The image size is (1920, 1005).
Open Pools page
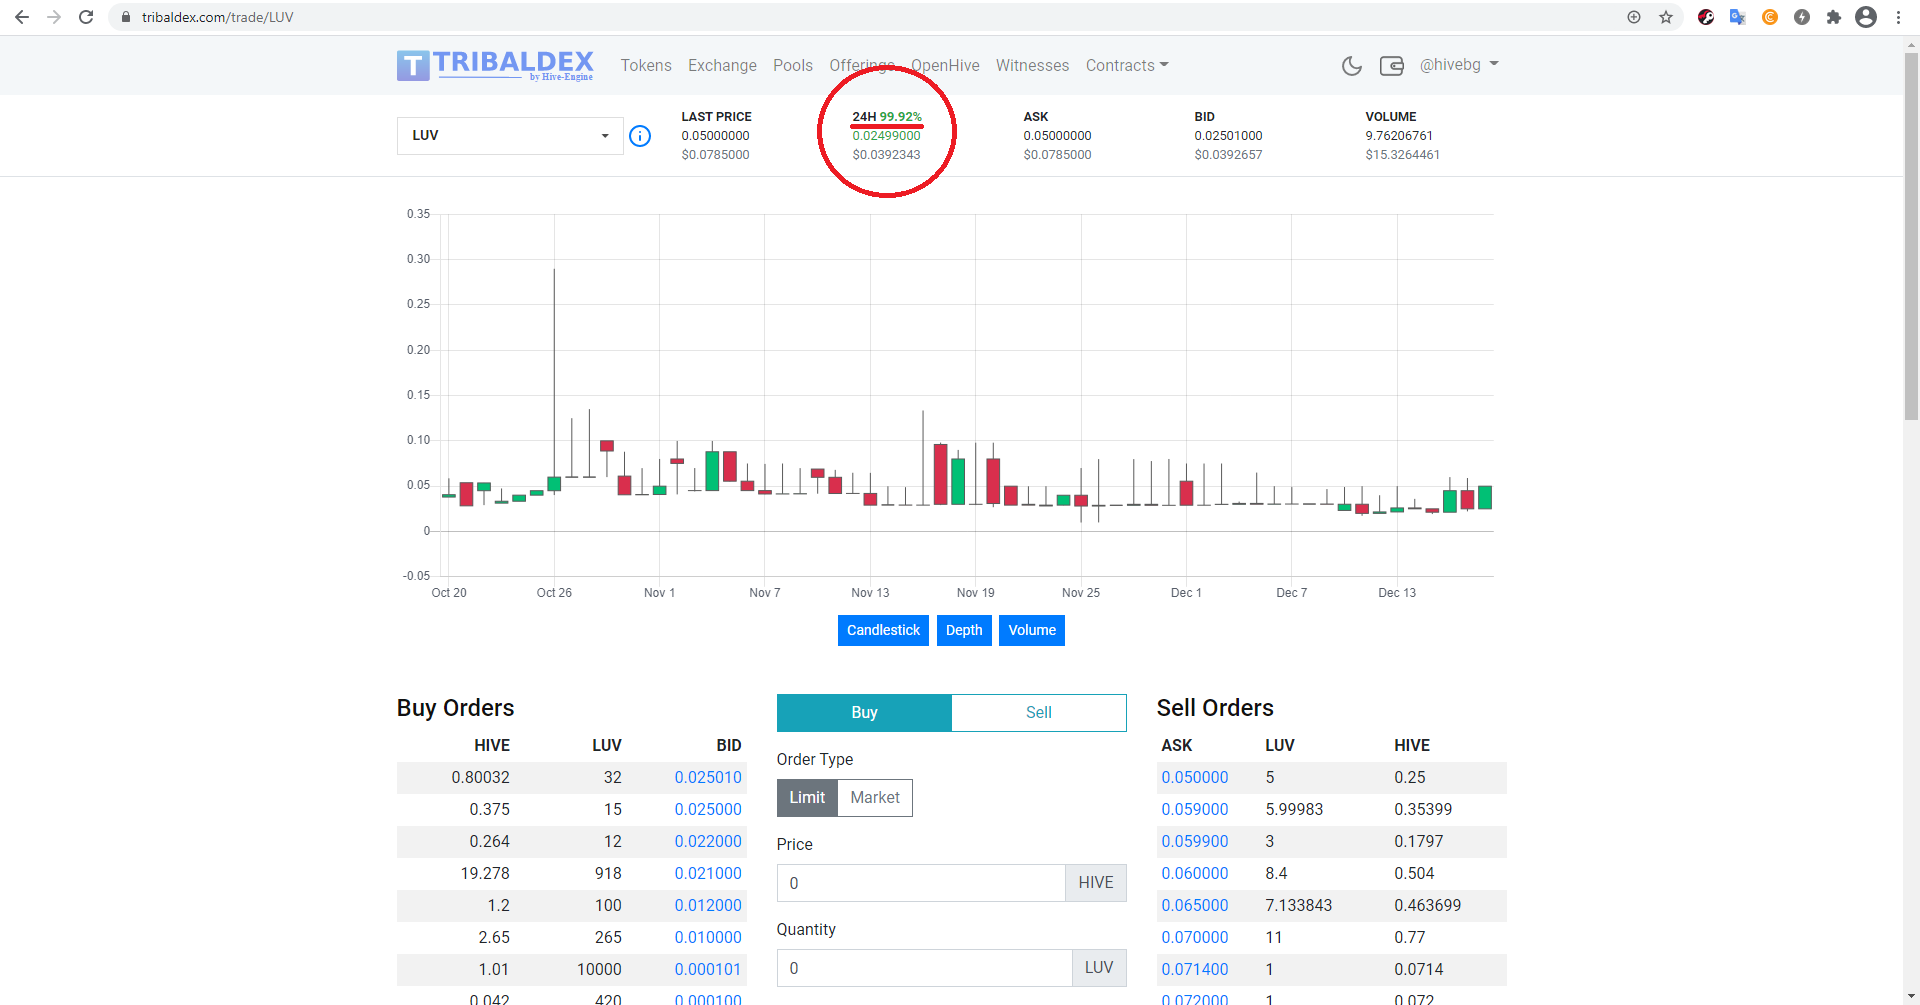[793, 66]
